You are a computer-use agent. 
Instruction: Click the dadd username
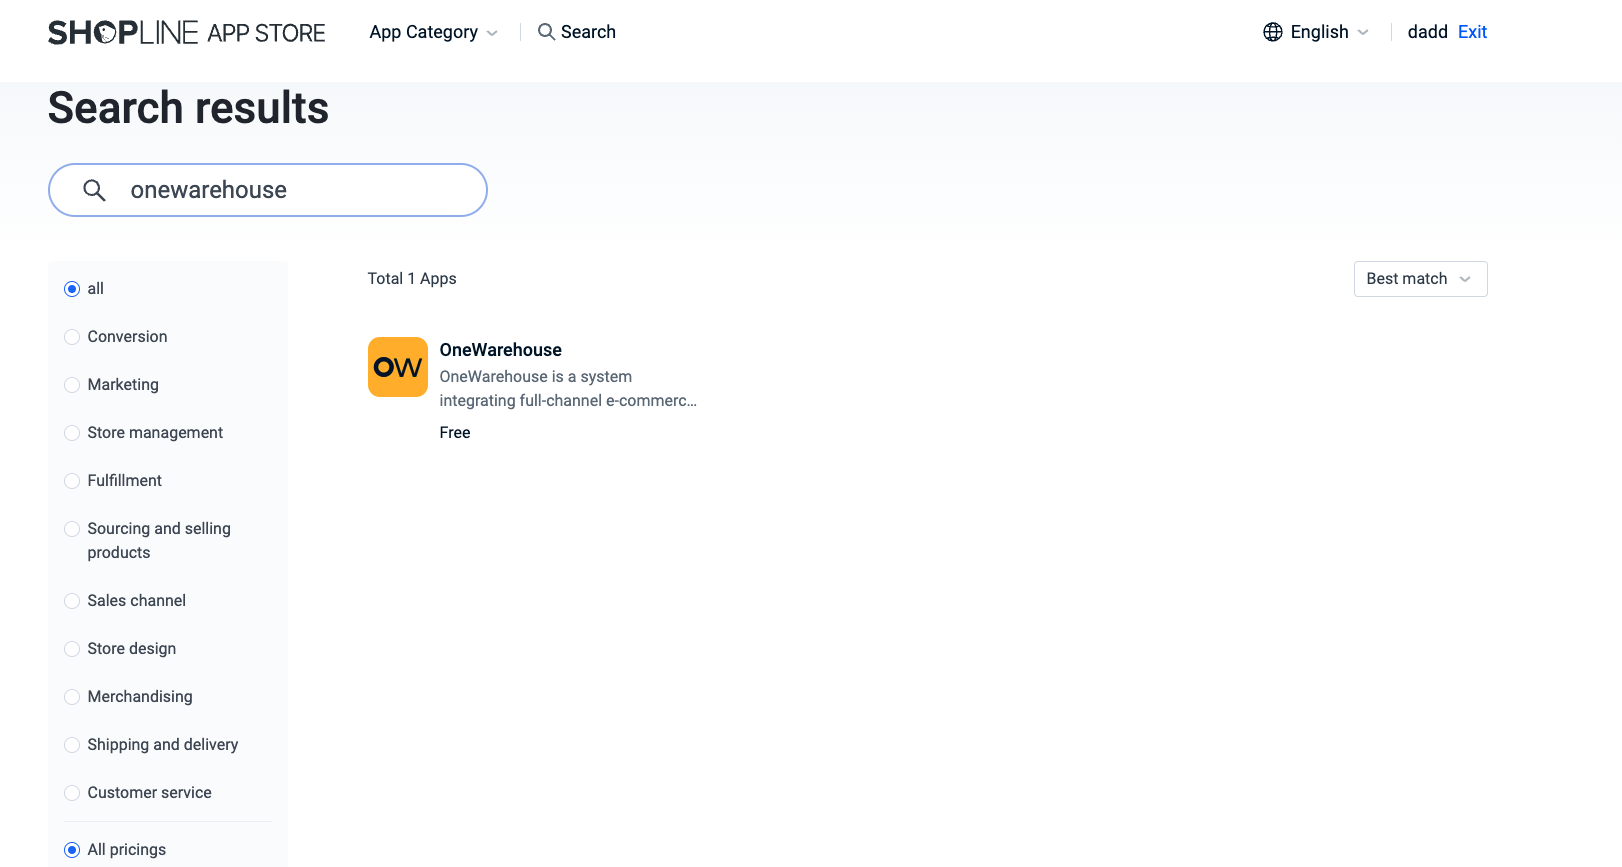1427,32
